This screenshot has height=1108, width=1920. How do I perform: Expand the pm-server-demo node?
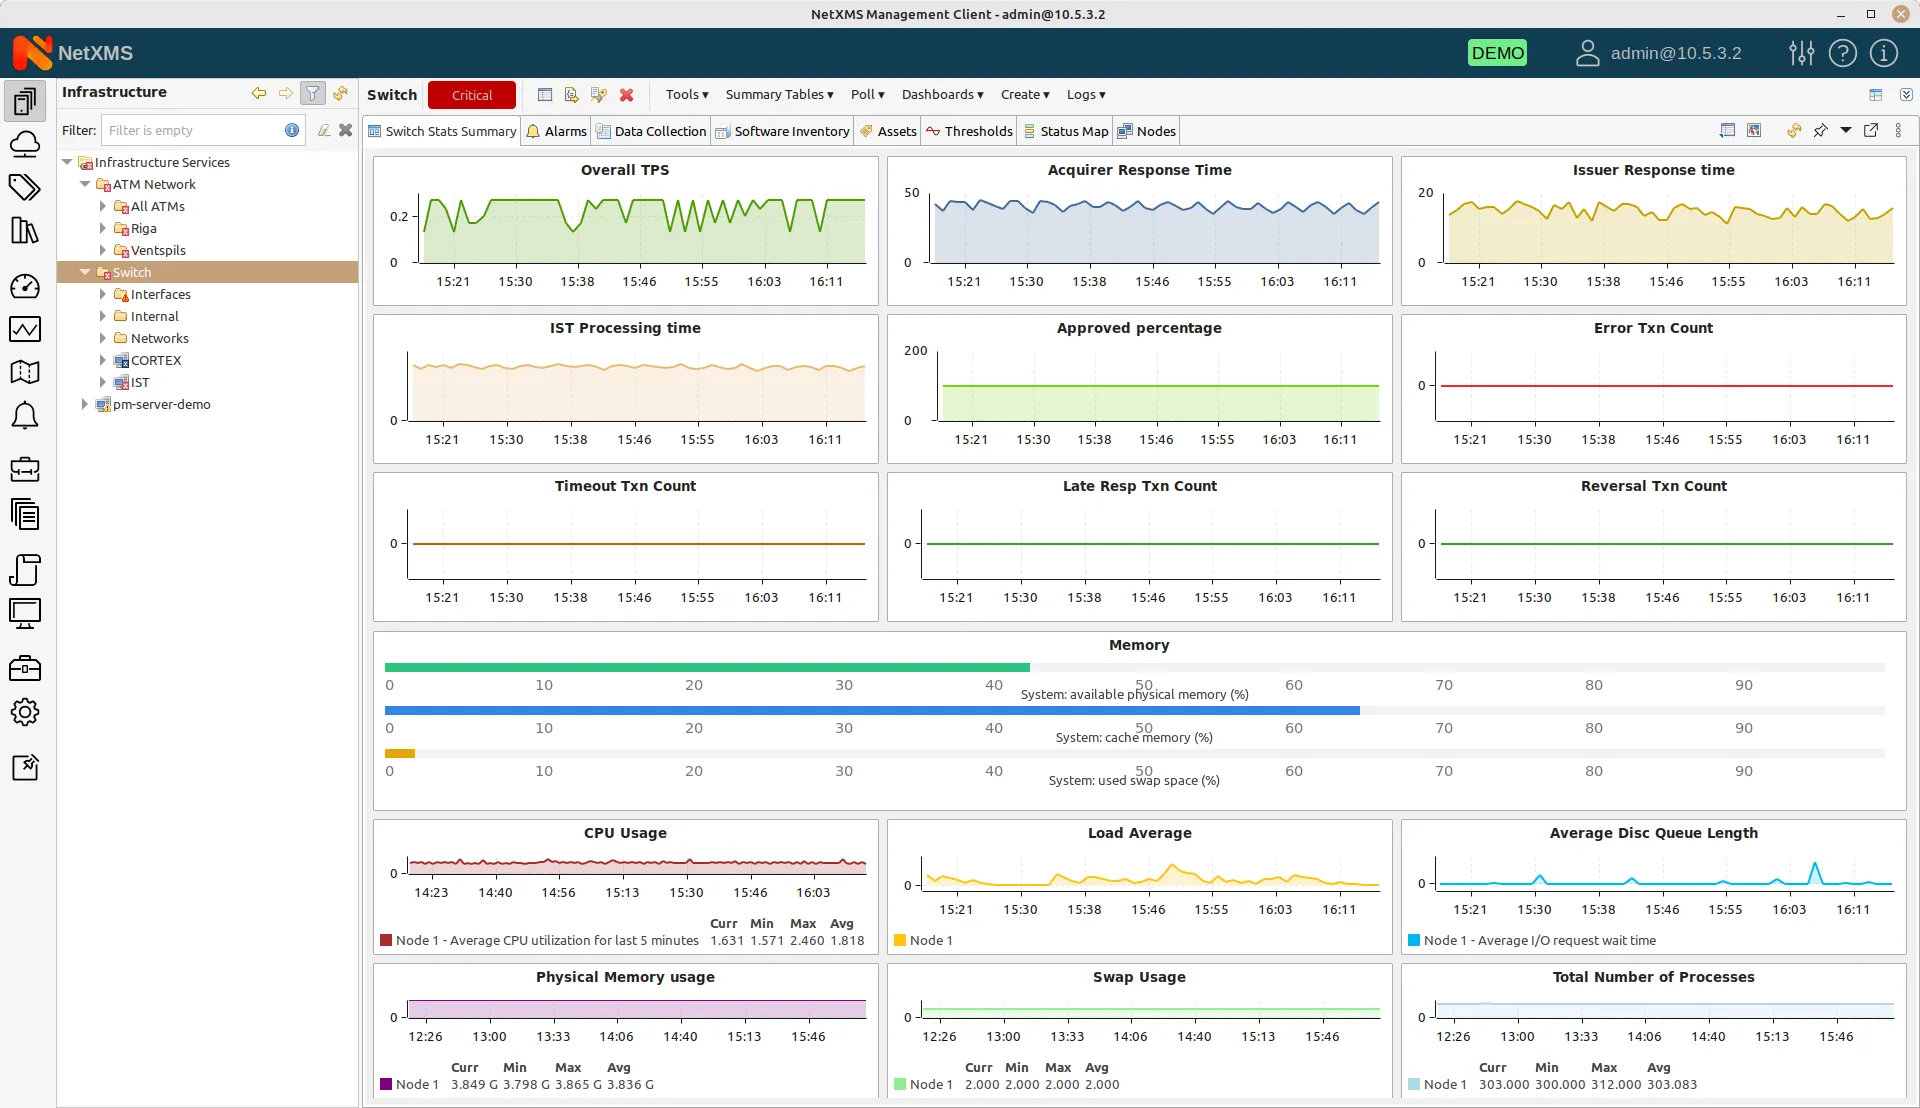85,404
